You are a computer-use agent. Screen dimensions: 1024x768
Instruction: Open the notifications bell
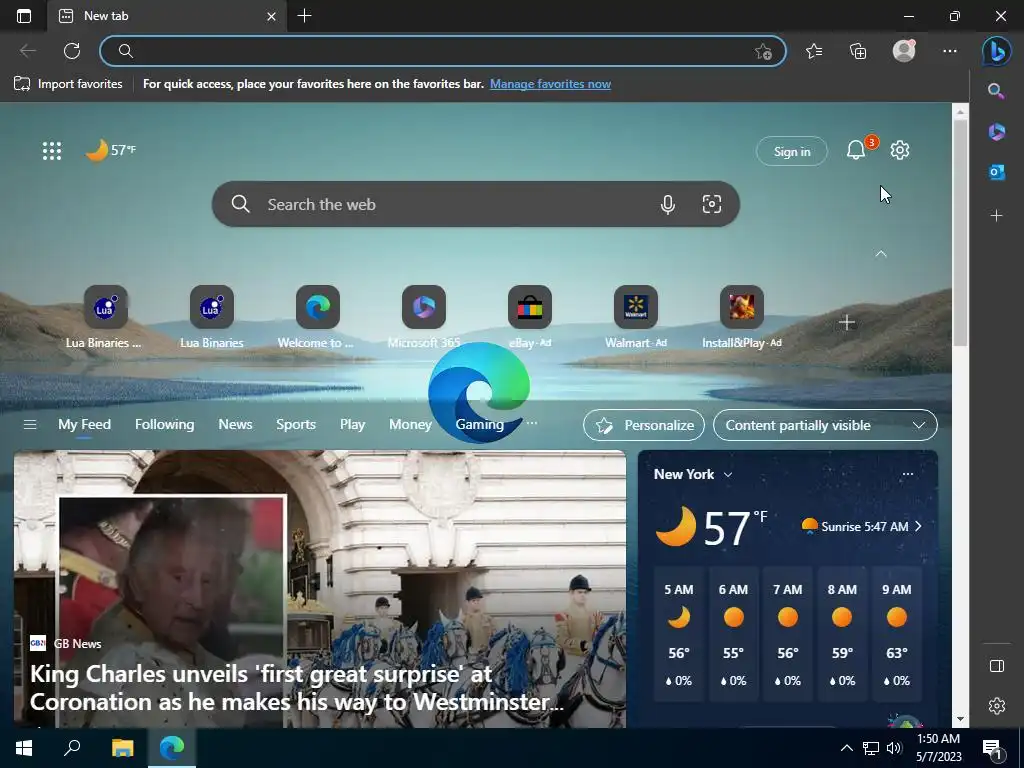[856, 150]
